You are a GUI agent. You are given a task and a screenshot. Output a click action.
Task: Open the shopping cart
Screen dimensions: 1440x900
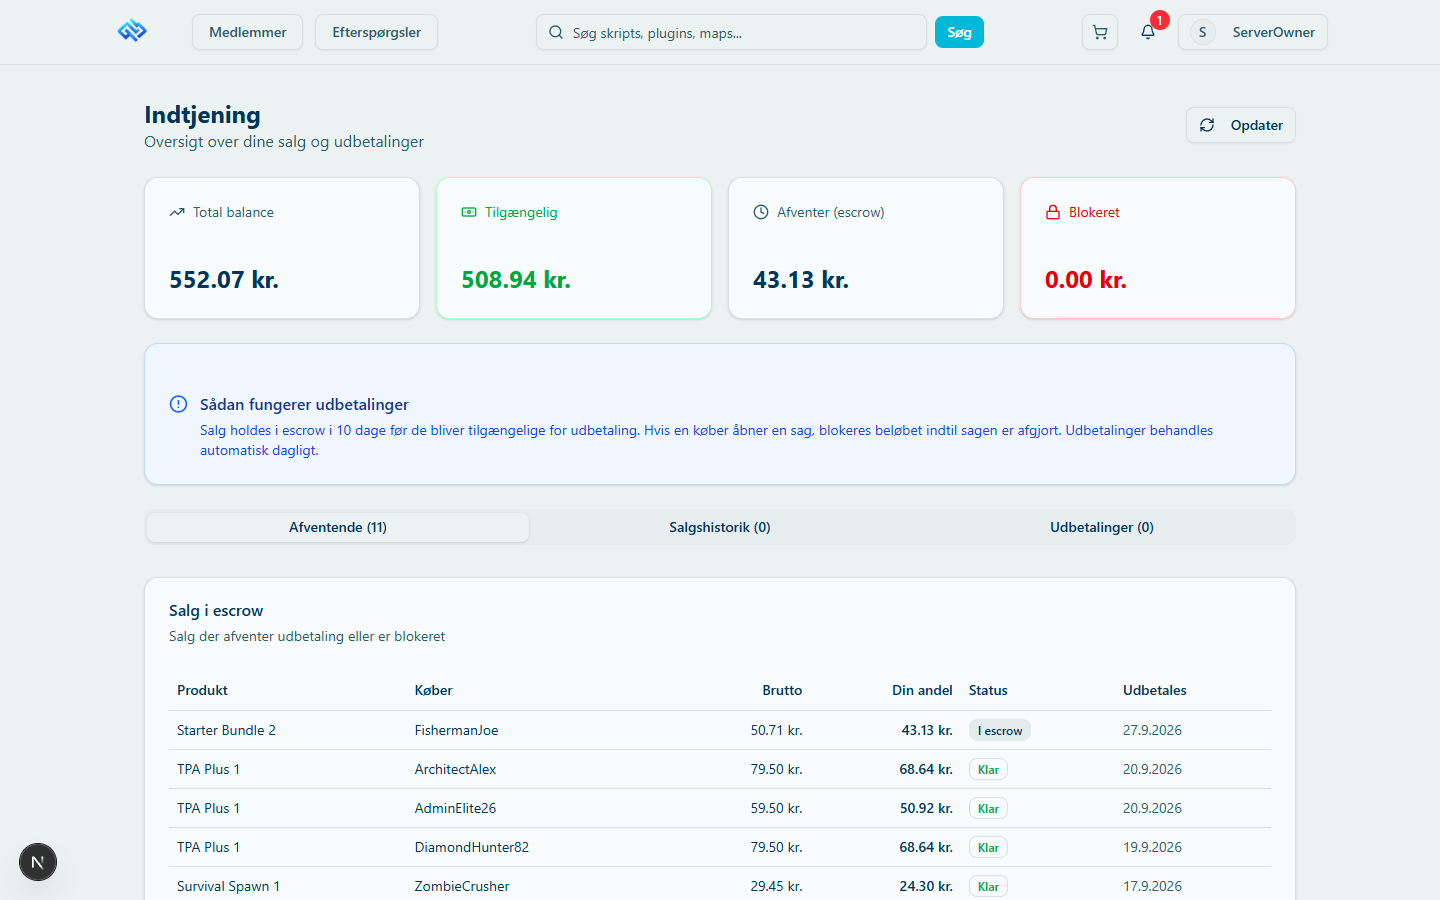pyautogui.click(x=1100, y=32)
